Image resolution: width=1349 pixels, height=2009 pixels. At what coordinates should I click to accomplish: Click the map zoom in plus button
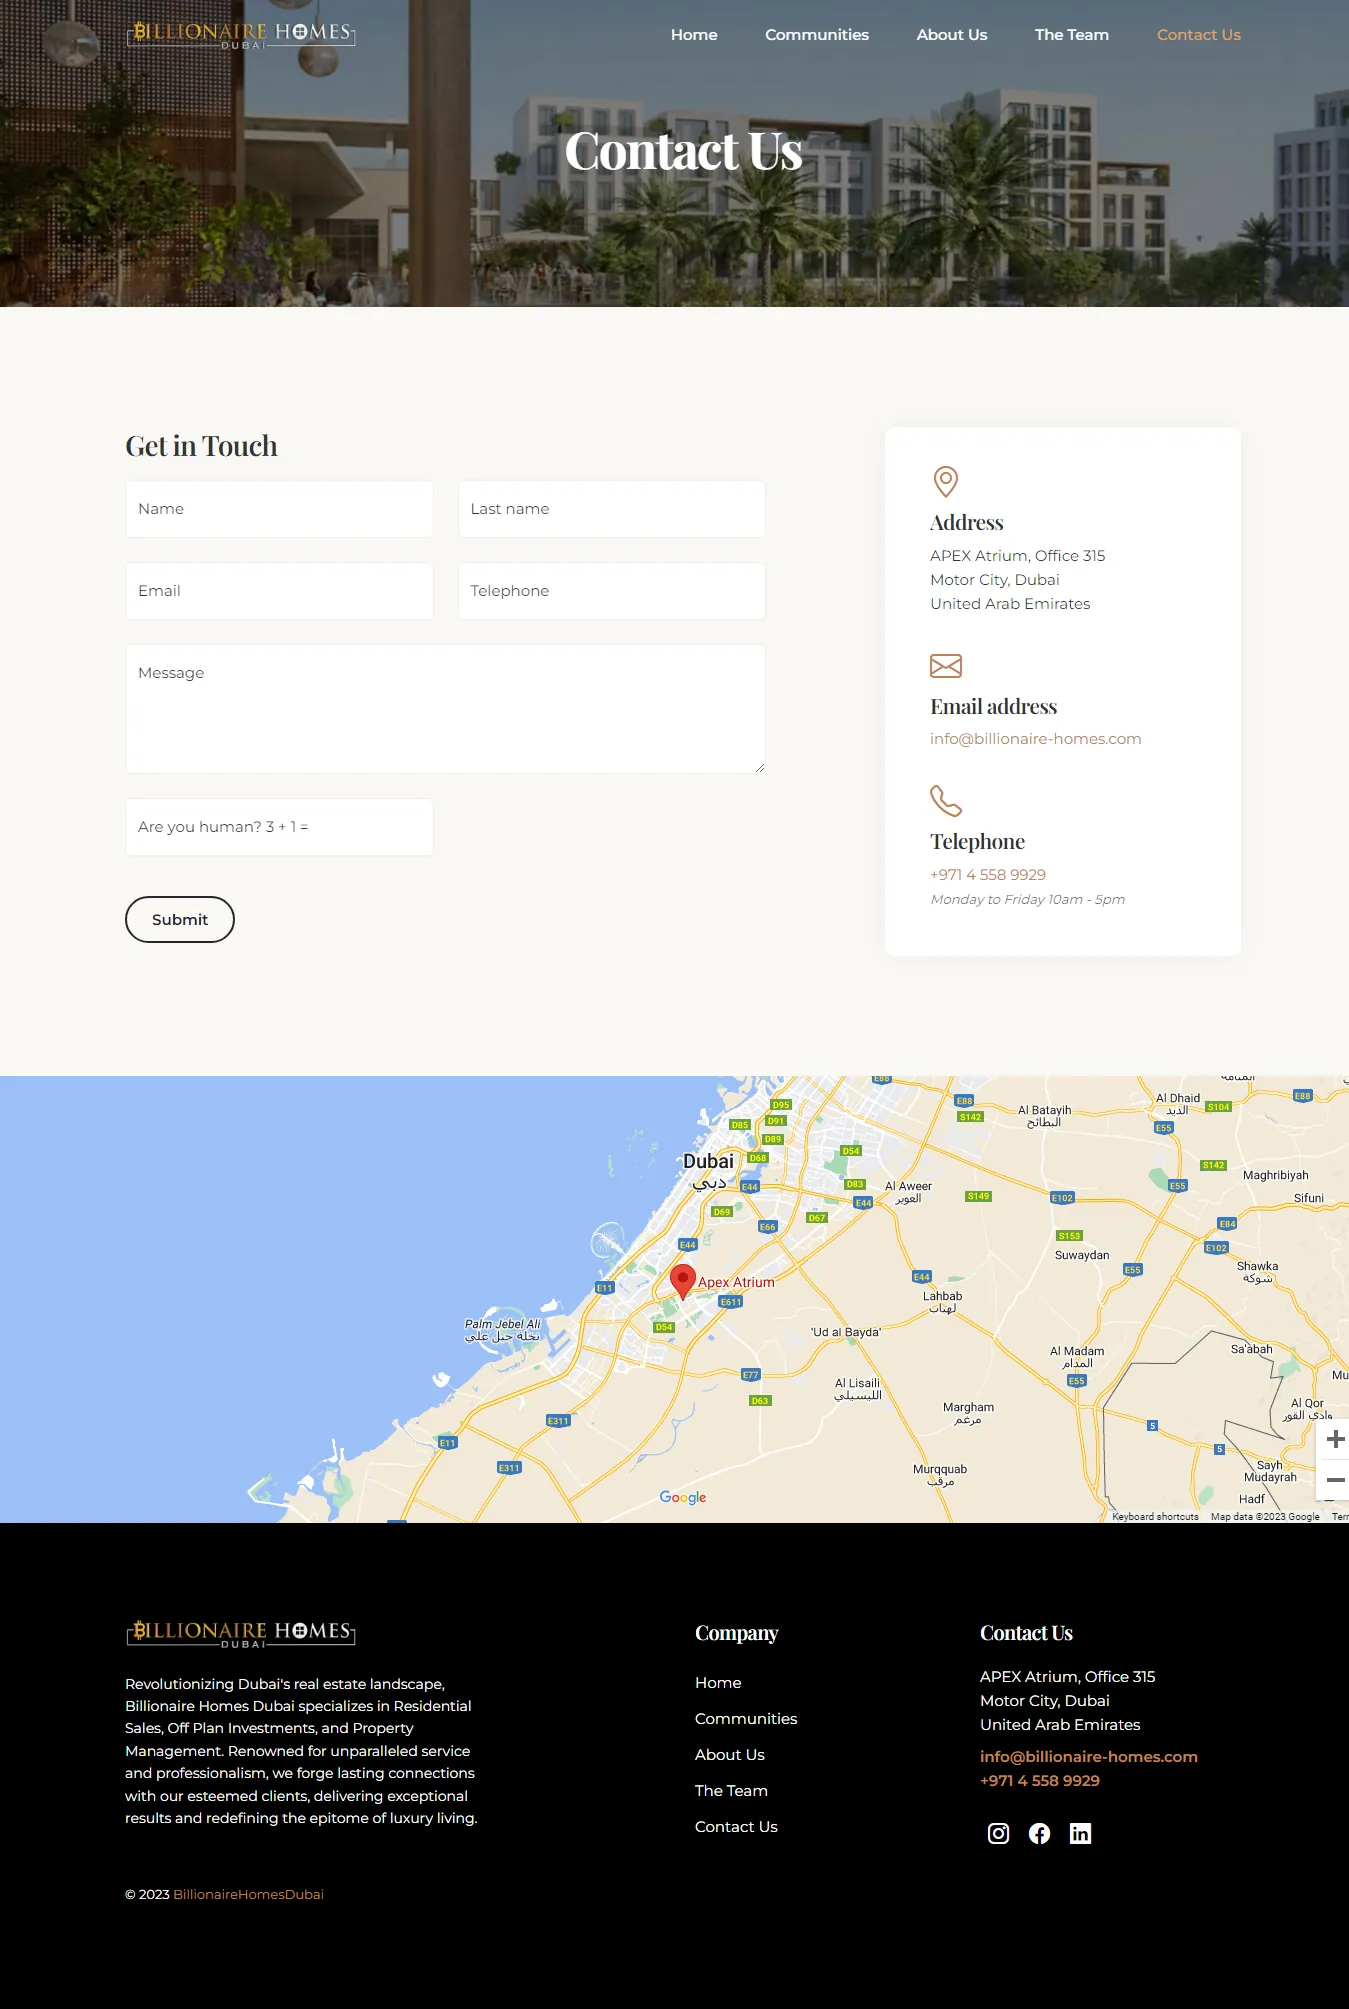click(1335, 1439)
